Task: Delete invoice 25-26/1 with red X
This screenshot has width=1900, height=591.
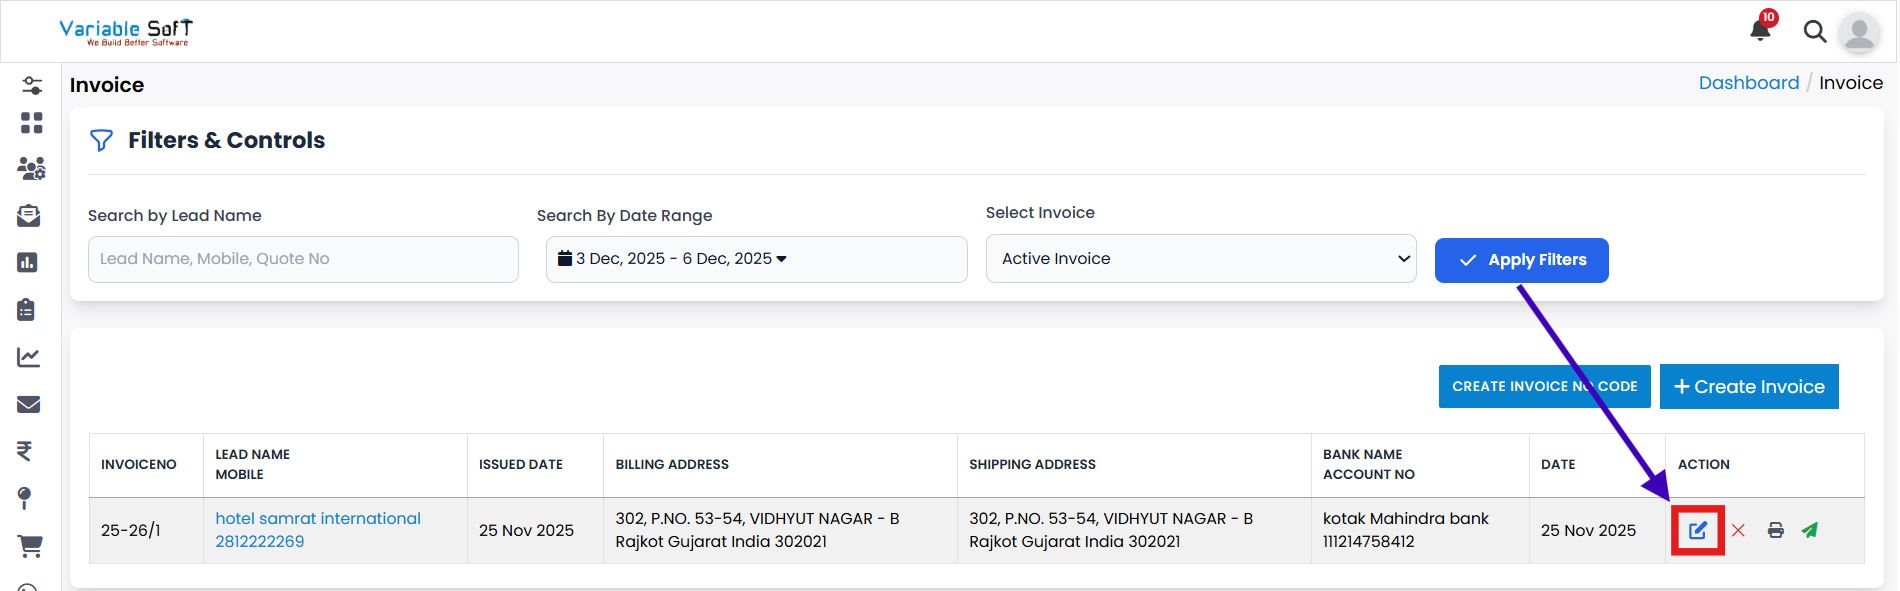Action: point(1738,530)
